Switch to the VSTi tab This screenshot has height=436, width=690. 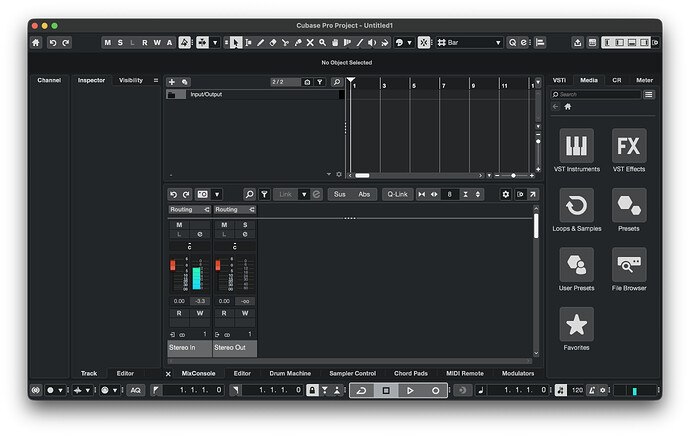pyautogui.click(x=559, y=80)
